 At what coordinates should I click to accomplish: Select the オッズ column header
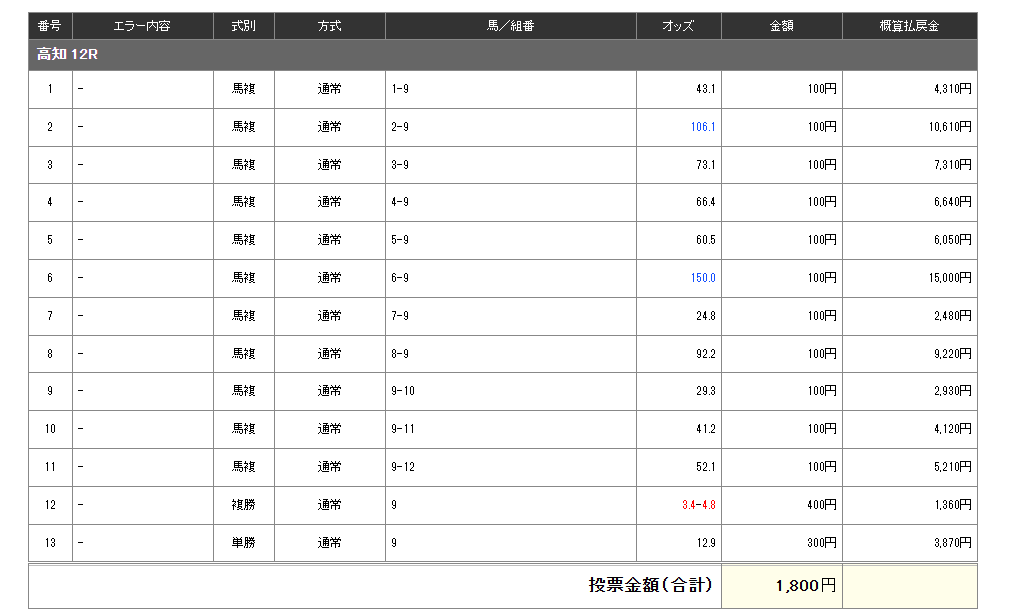(x=678, y=26)
